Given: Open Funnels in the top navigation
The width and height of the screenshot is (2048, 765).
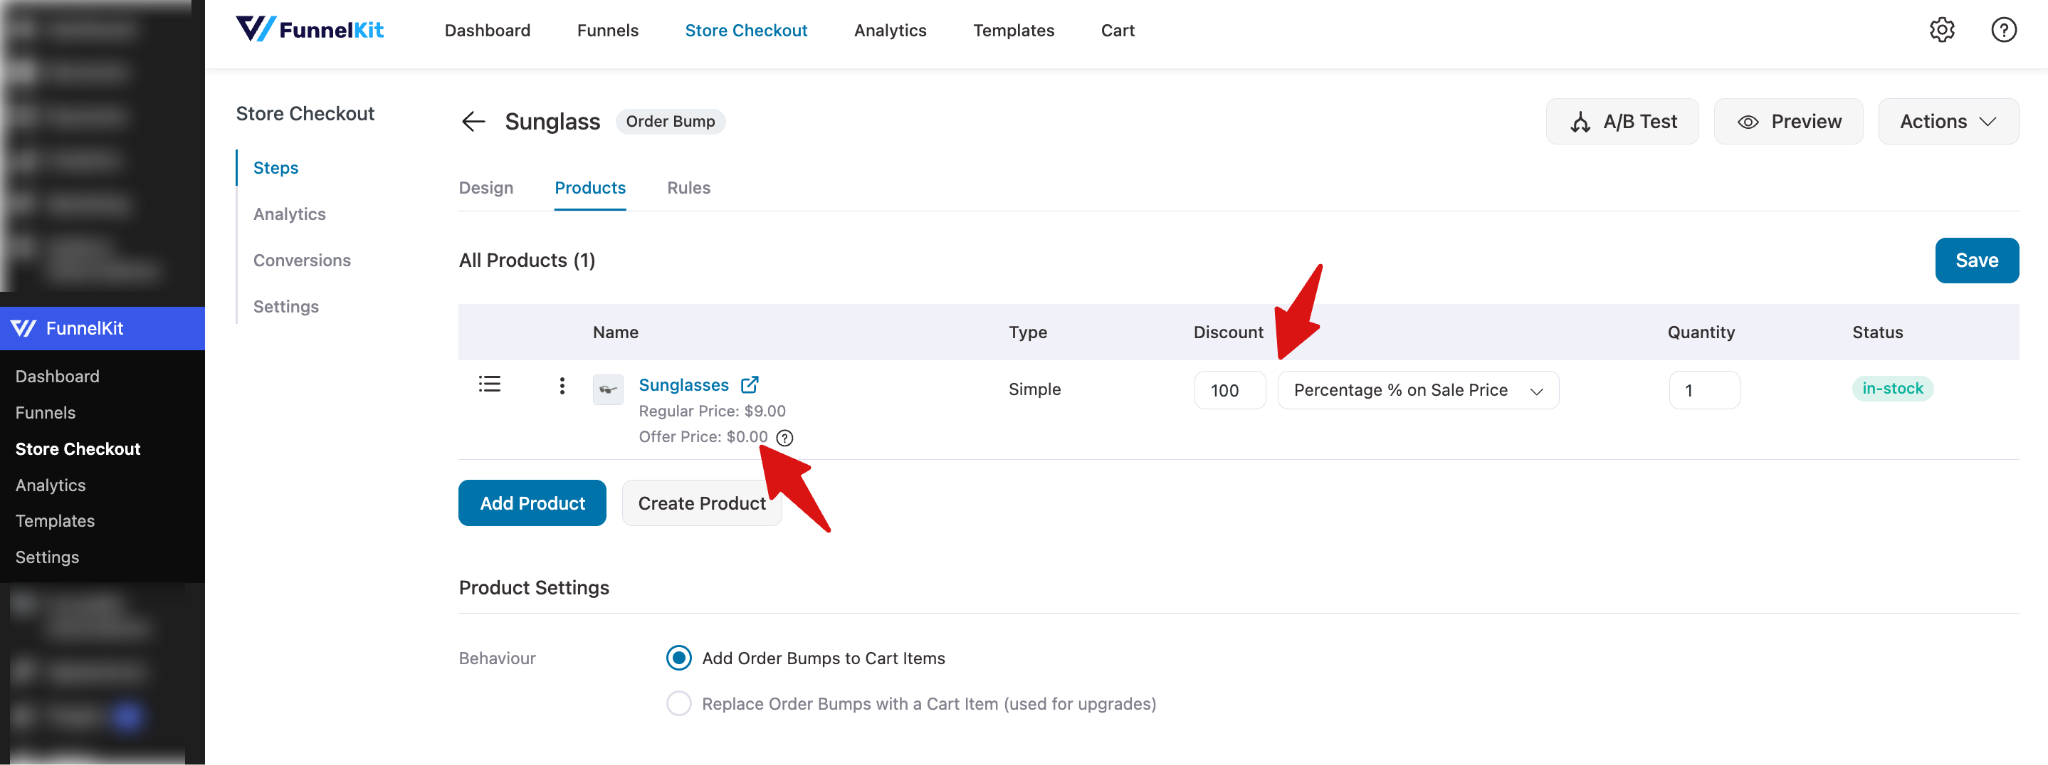Looking at the screenshot, I should click(x=608, y=31).
